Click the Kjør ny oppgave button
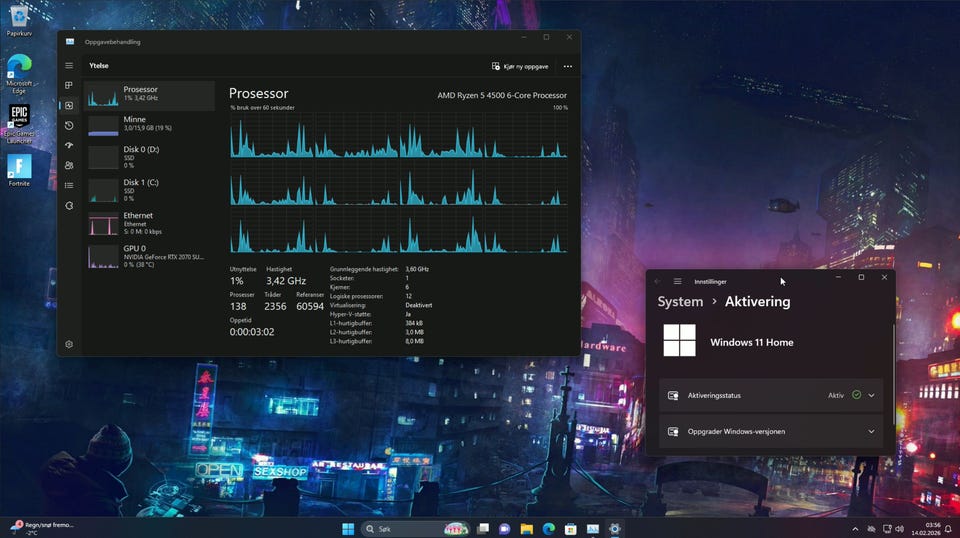This screenshot has height=538, width=960. [520, 67]
